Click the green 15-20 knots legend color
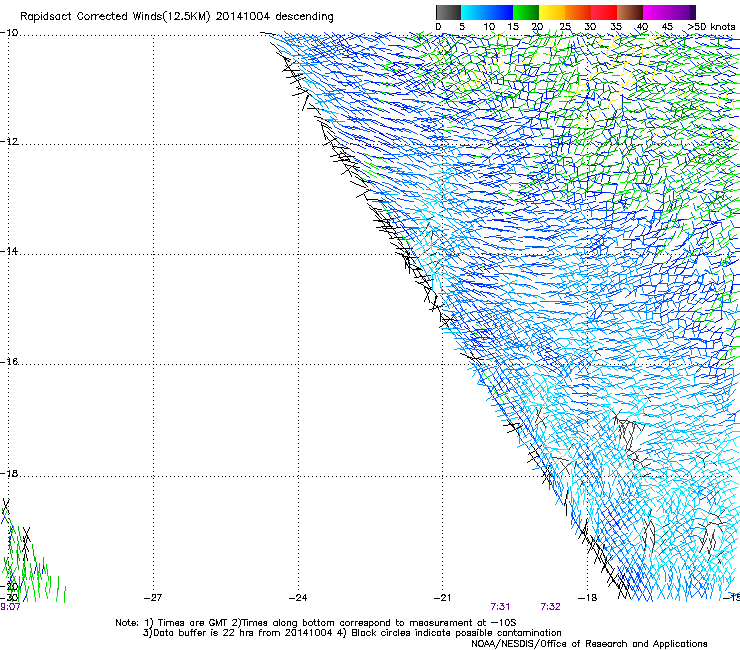This screenshot has height=650, width=740. pos(526,12)
